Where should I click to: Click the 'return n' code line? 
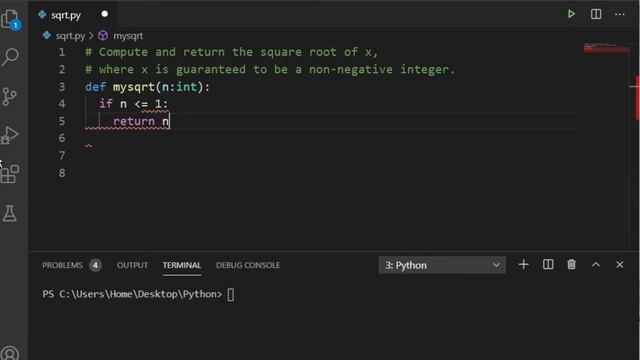coord(141,121)
